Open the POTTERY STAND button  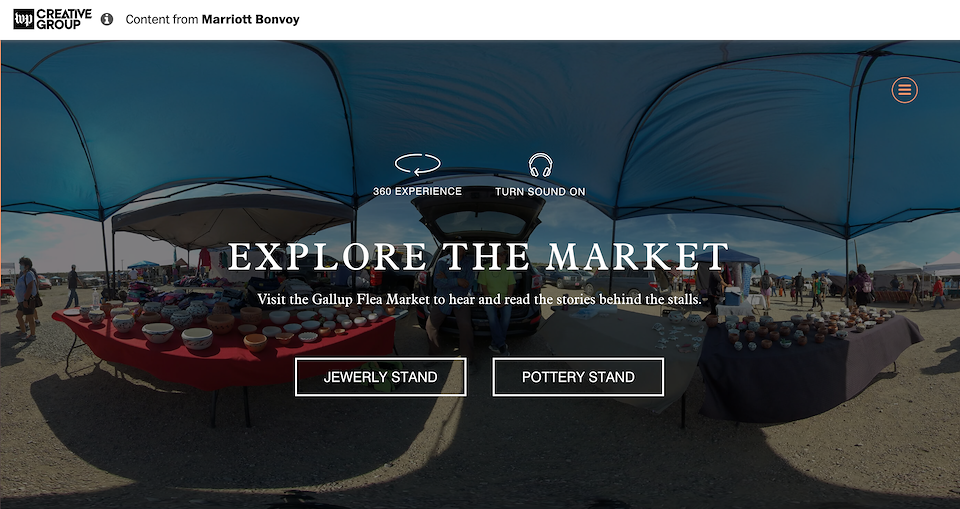pyautogui.click(x=578, y=377)
